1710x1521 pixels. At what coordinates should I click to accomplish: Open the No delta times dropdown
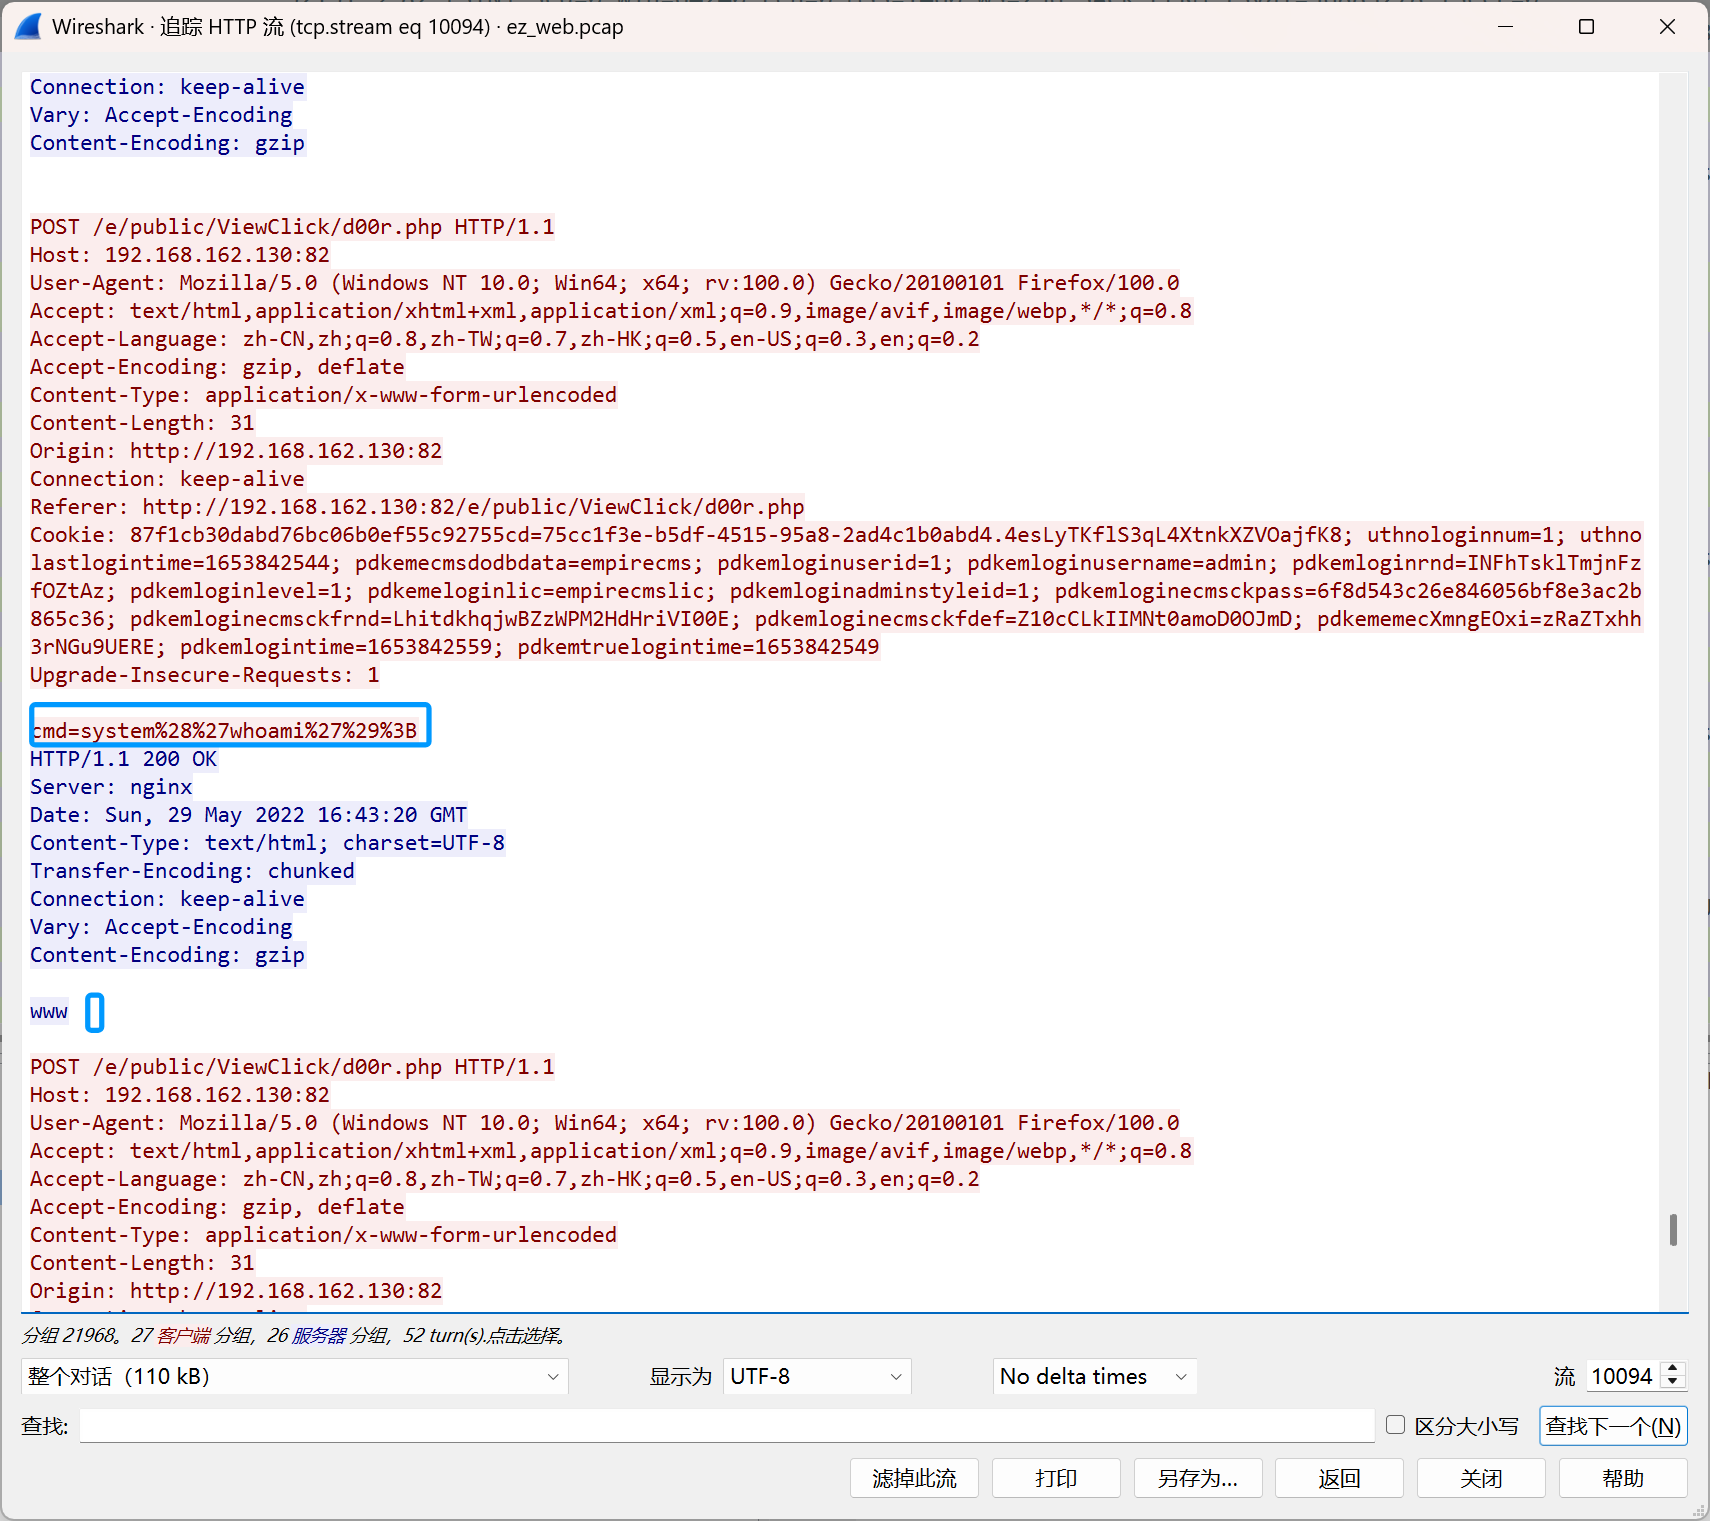coord(1094,1376)
